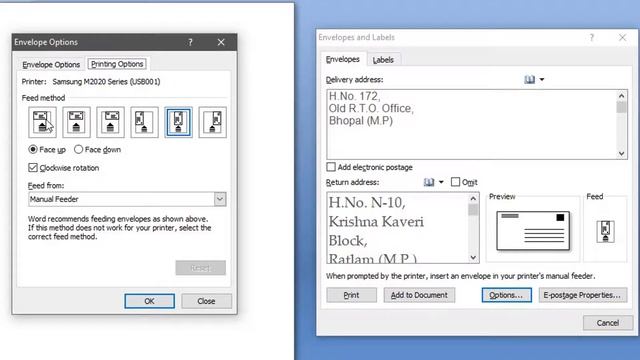Select the third feed method icon

click(110, 122)
